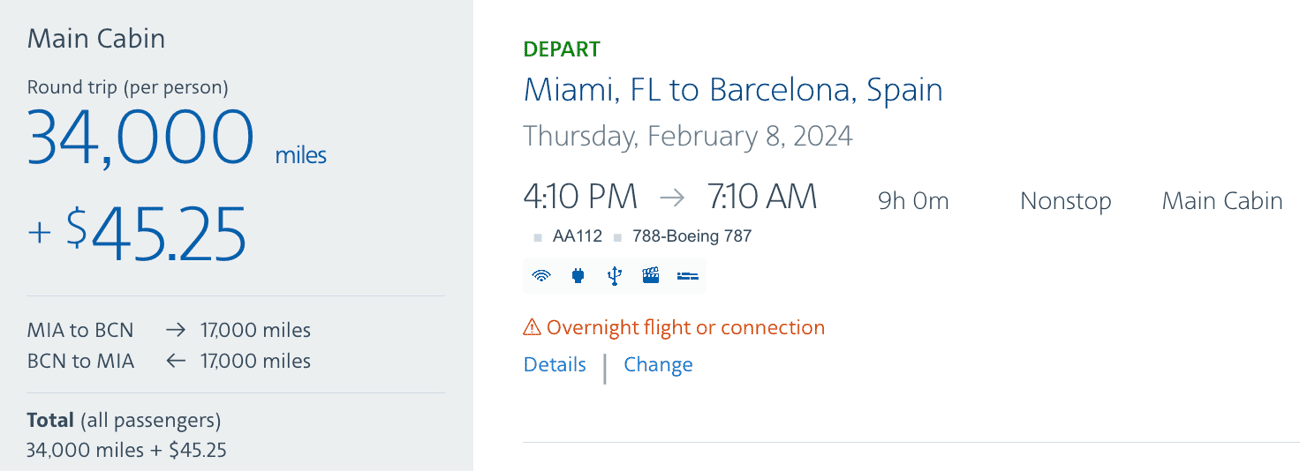This screenshot has width=1300, height=471.
Task: Click the Overnight flight or connection warning text
Action: tap(686, 327)
